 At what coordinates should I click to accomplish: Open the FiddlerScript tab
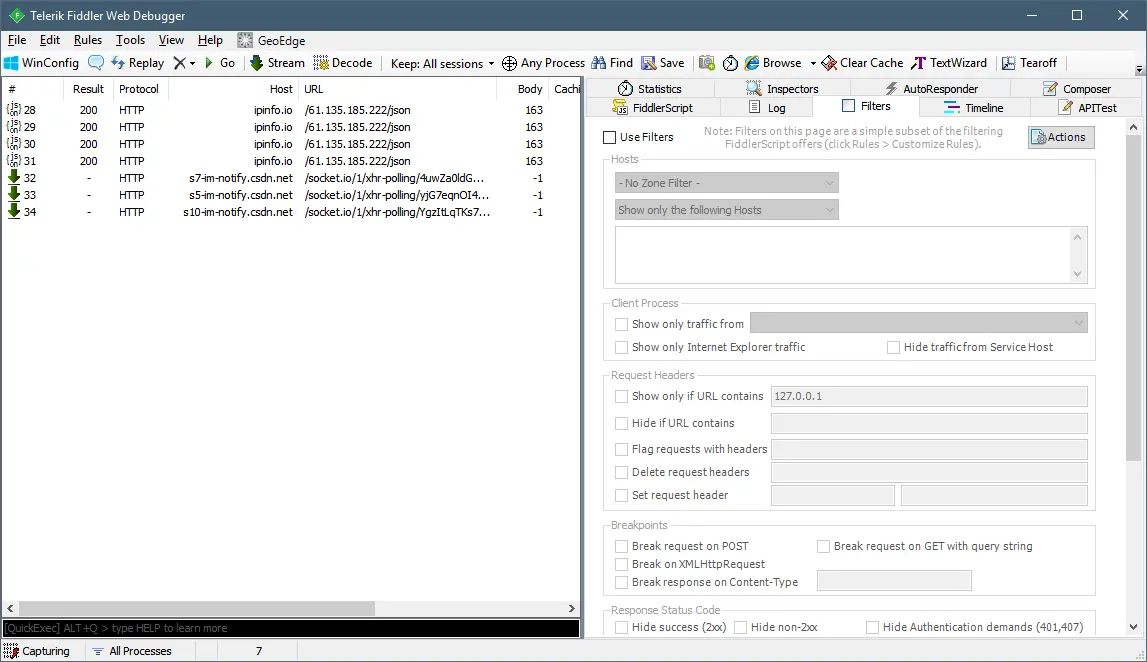click(x=653, y=108)
